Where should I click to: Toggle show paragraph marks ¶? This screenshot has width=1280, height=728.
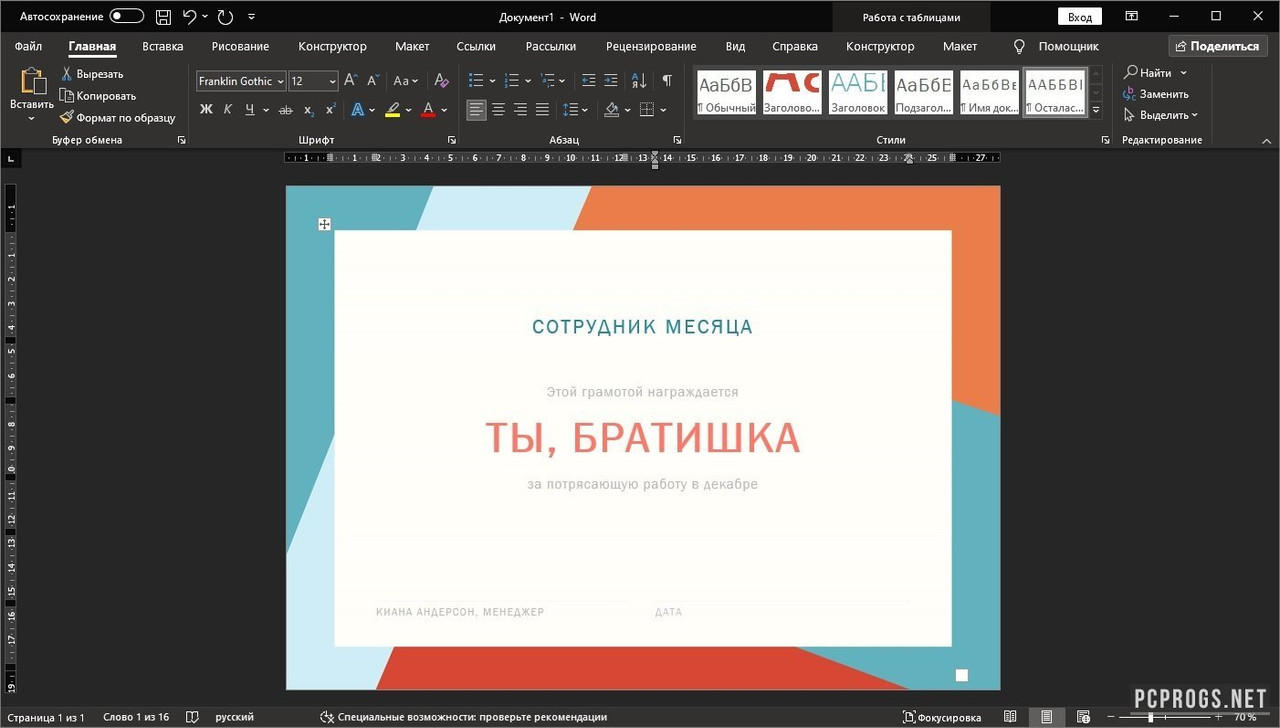[x=667, y=81]
